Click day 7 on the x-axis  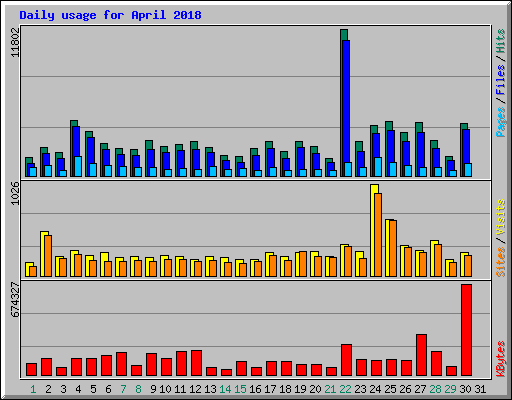(x=123, y=389)
